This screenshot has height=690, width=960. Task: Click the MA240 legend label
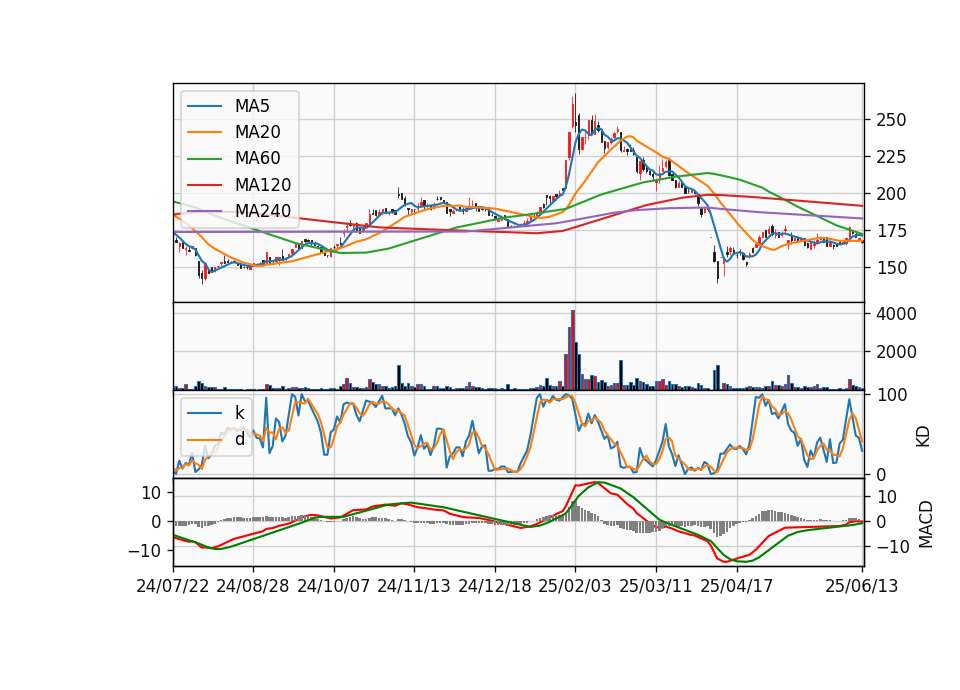point(263,211)
